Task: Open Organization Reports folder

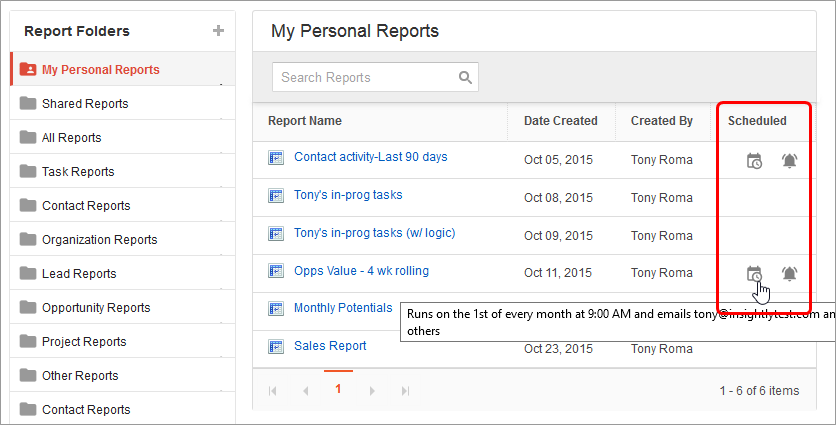Action: 123,239
